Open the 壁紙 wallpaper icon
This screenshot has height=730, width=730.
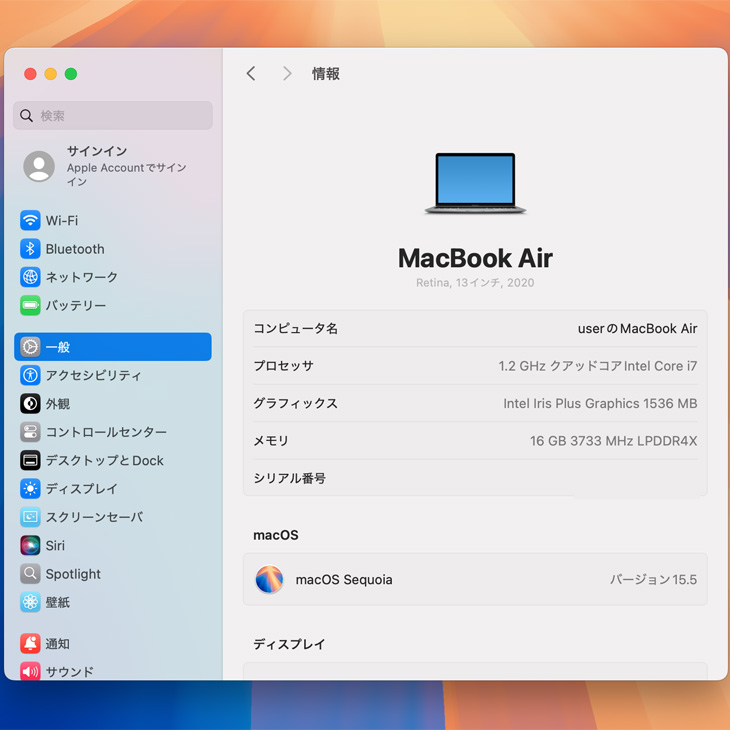pos(30,602)
